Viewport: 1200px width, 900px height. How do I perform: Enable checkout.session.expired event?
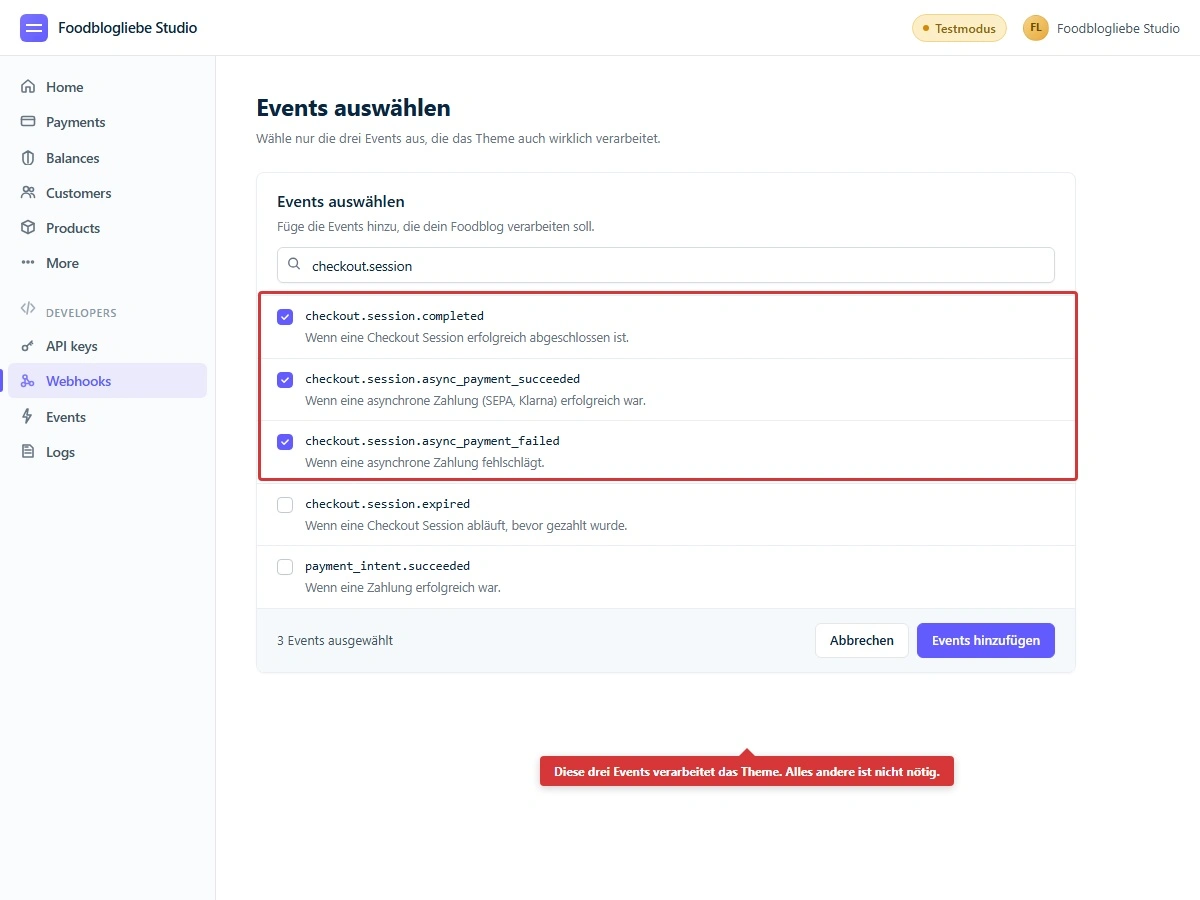(x=285, y=504)
